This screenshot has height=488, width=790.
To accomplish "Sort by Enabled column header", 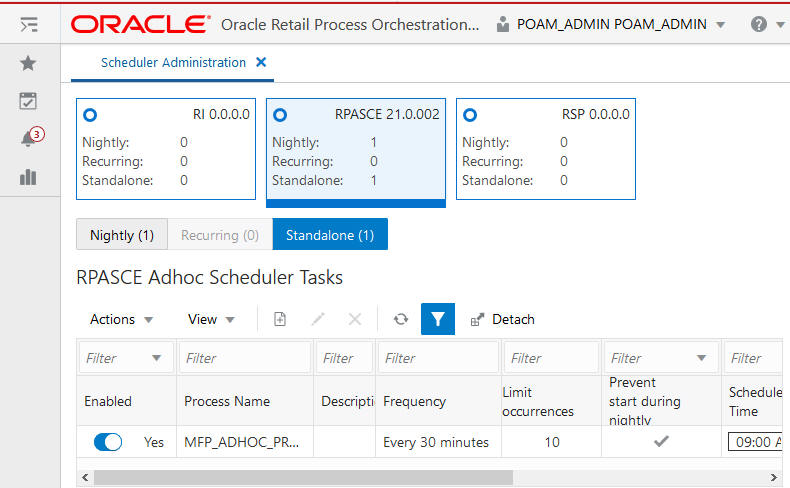I will coord(108,401).
